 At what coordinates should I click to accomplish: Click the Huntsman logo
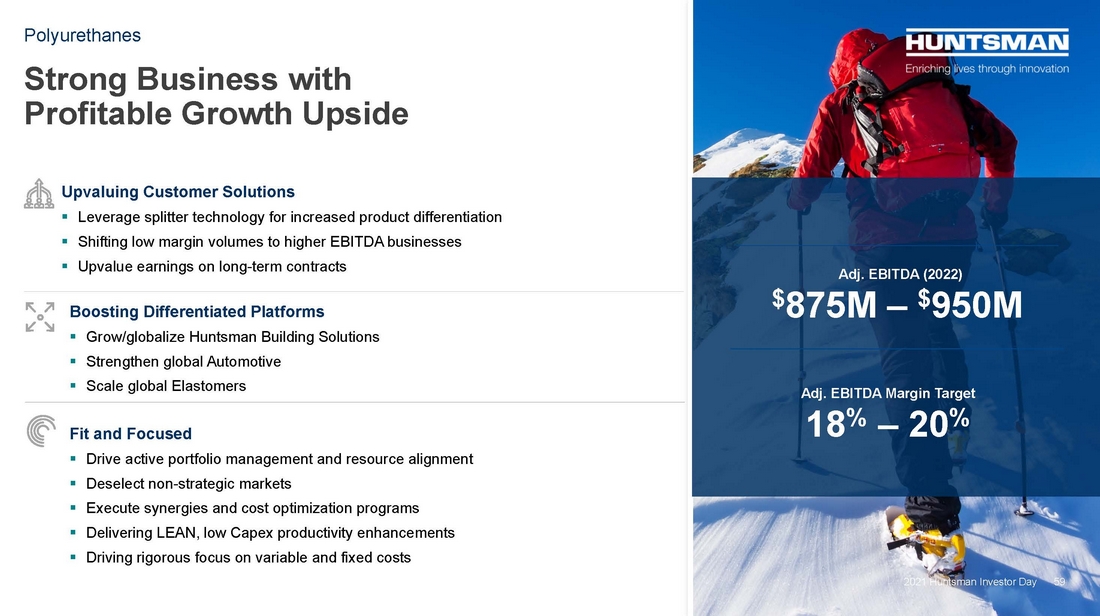(x=987, y=42)
